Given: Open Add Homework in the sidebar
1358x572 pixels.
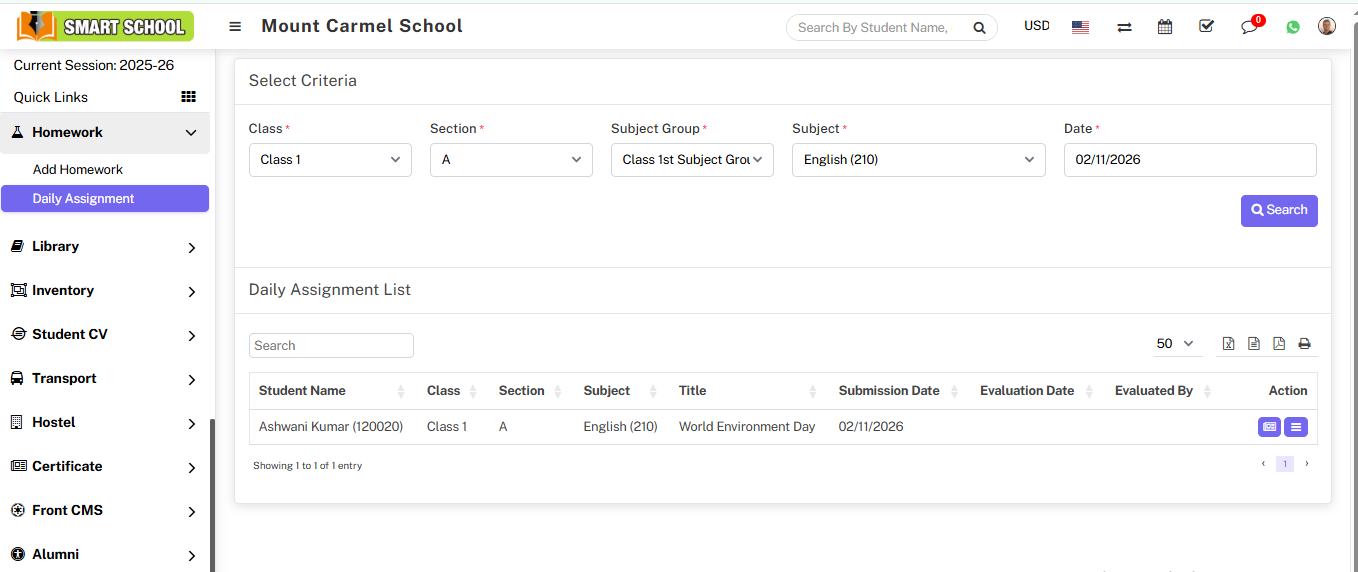Looking at the screenshot, I should 78,170.
